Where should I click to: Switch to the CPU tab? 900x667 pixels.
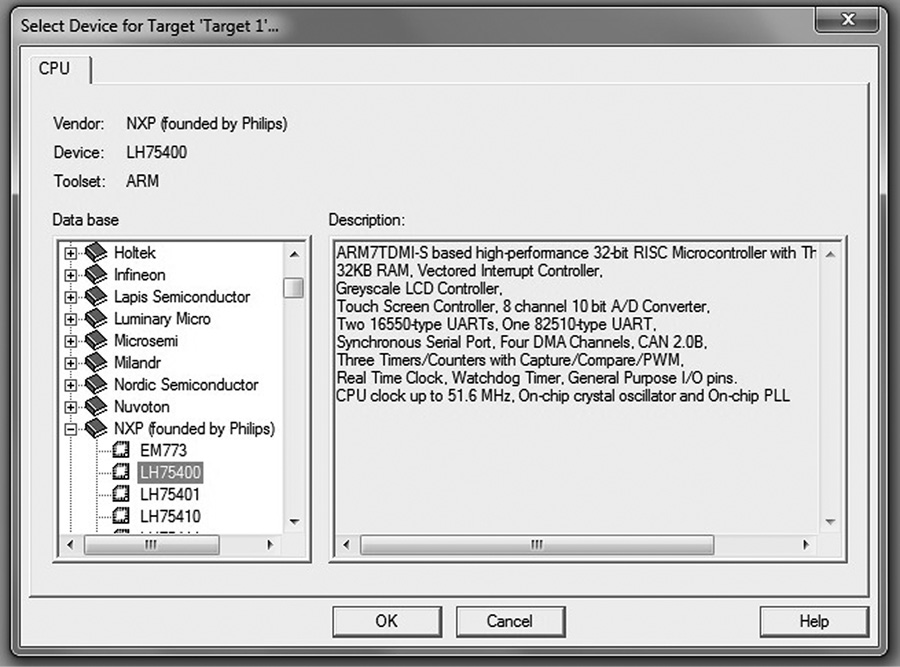click(57, 69)
